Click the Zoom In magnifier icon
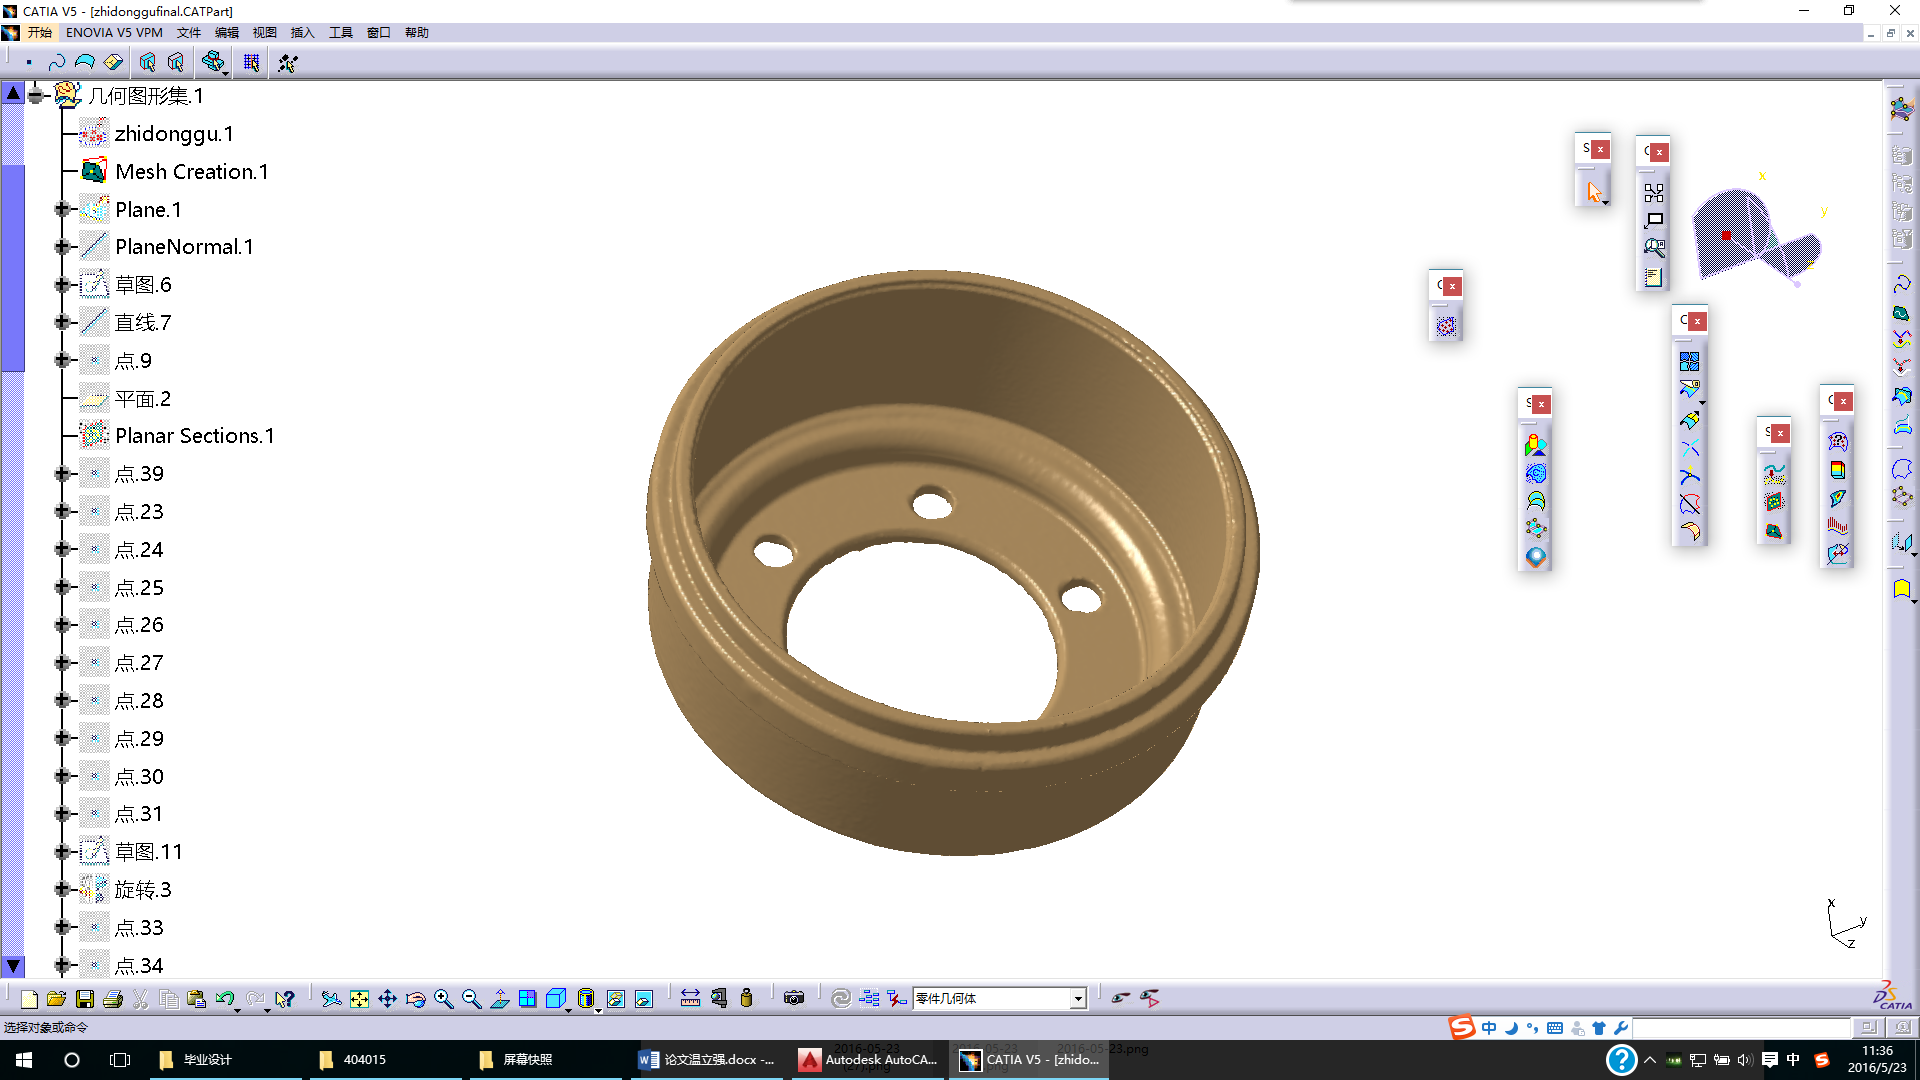The width and height of the screenshot is (1920, 1080). pos(443,998)
